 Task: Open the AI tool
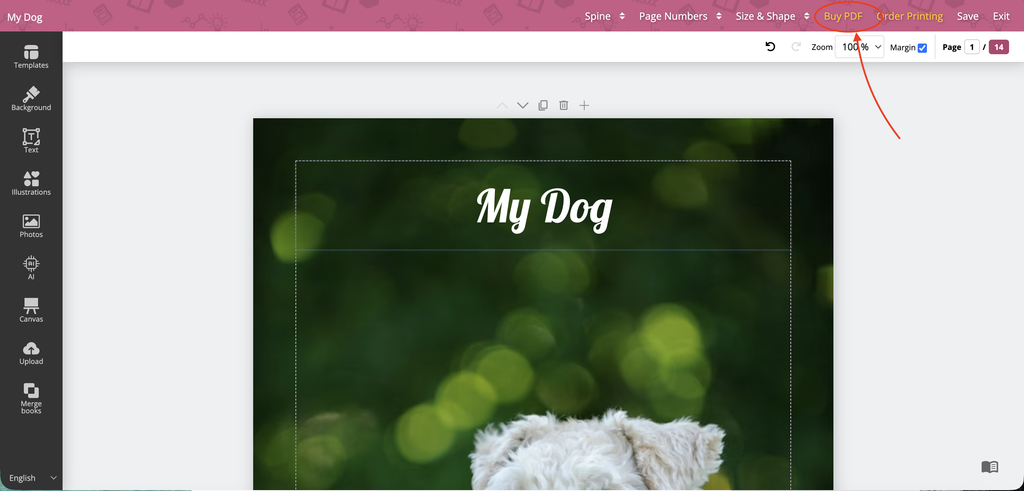click(31, 268)
